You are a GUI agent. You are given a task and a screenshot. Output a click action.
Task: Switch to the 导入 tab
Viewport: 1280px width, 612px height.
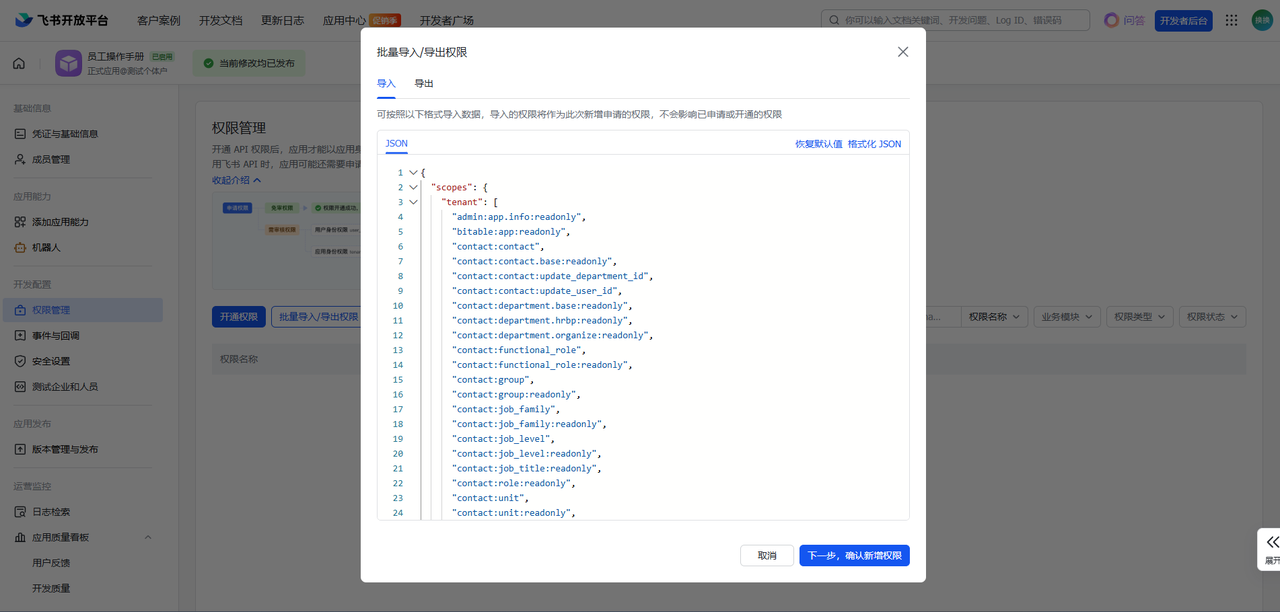click(386, 84)
